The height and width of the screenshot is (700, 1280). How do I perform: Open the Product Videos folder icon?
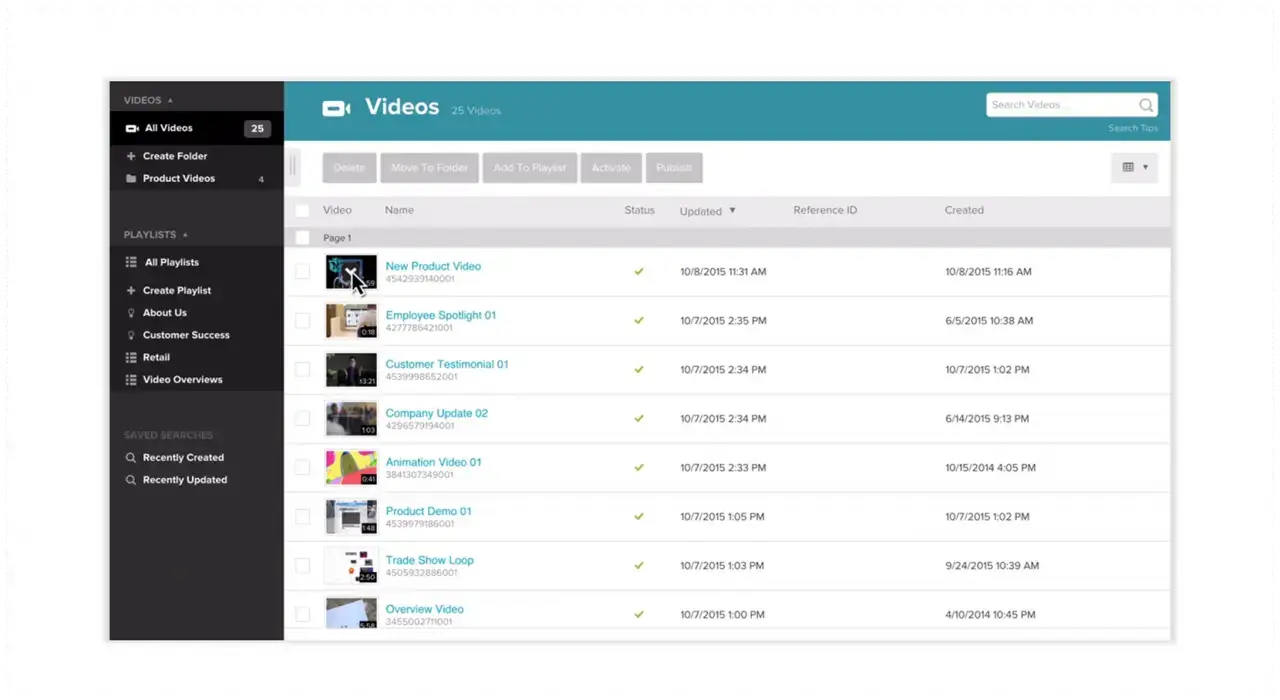click(131, 178)
